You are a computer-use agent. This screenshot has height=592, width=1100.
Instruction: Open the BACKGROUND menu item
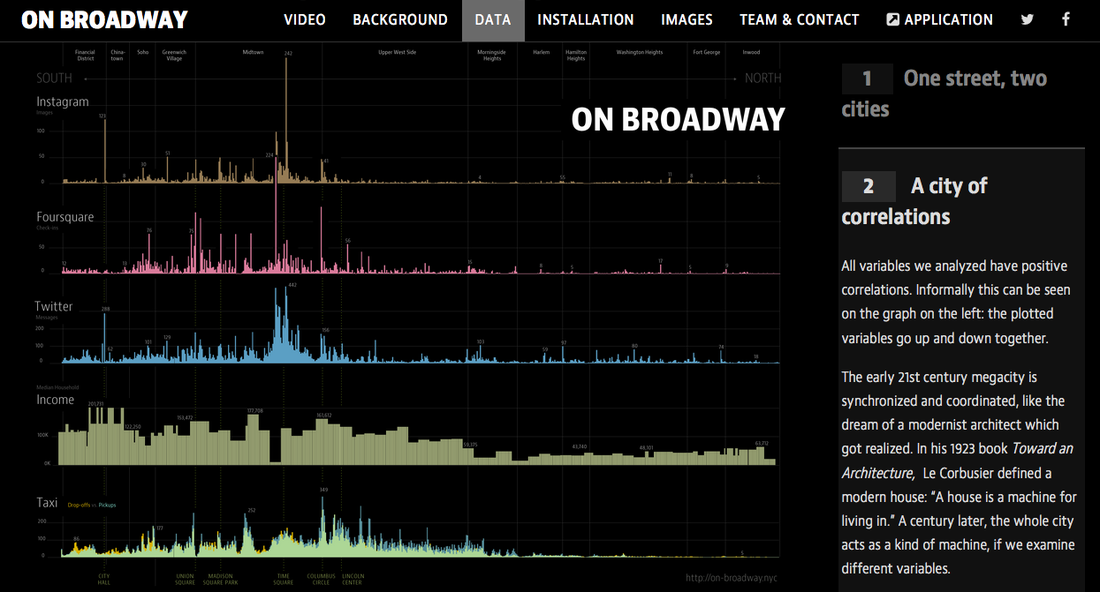click(x=400, y=20)
